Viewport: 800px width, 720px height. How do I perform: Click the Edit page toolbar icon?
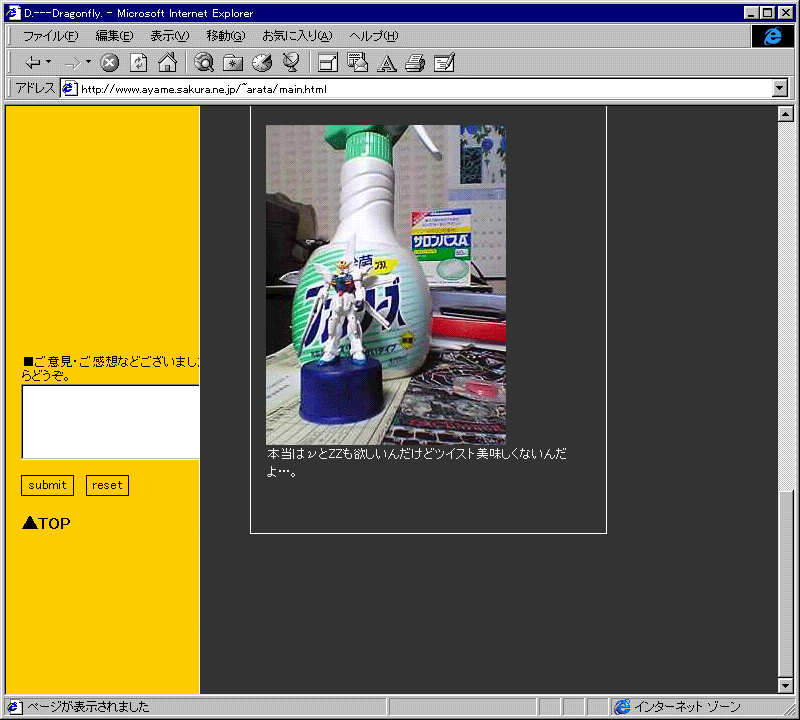[x=444, y=63]
